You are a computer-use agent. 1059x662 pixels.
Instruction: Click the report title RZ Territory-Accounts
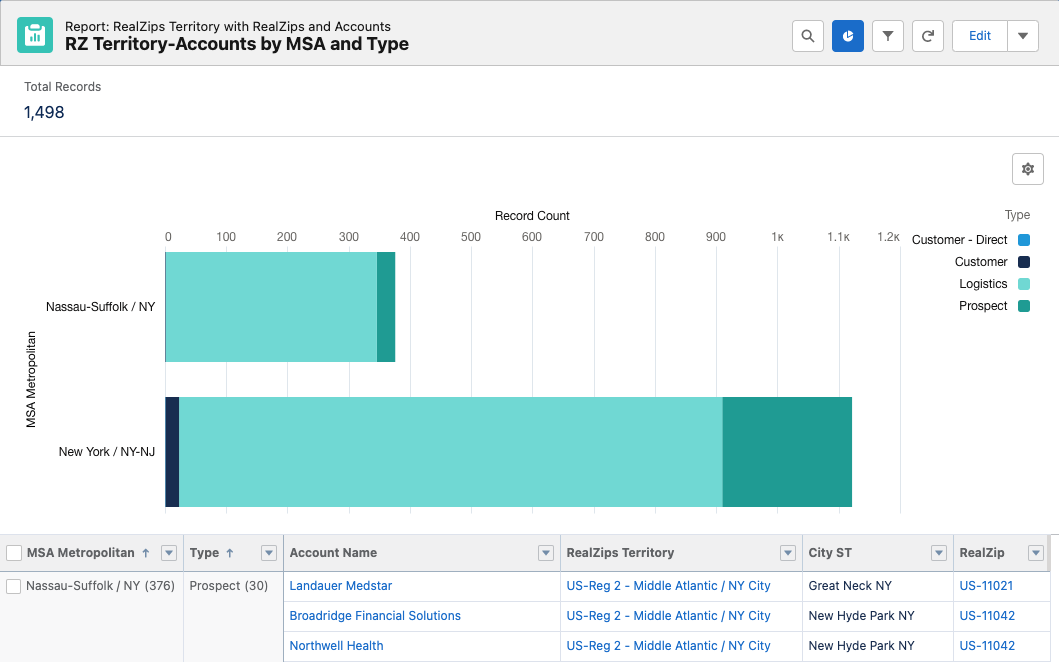click(236, 44)
